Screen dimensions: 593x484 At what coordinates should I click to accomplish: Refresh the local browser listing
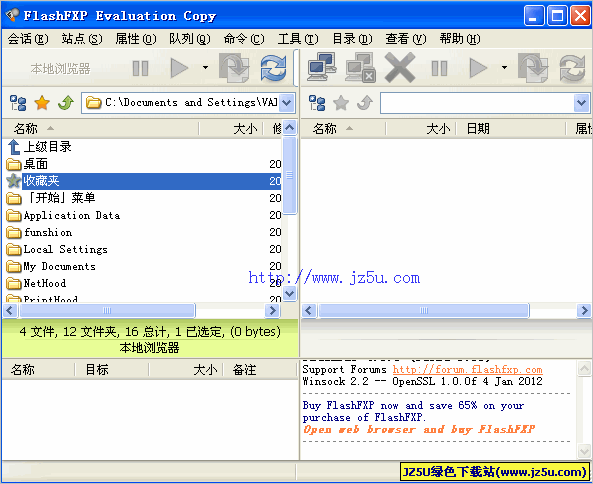pos(273,68)
